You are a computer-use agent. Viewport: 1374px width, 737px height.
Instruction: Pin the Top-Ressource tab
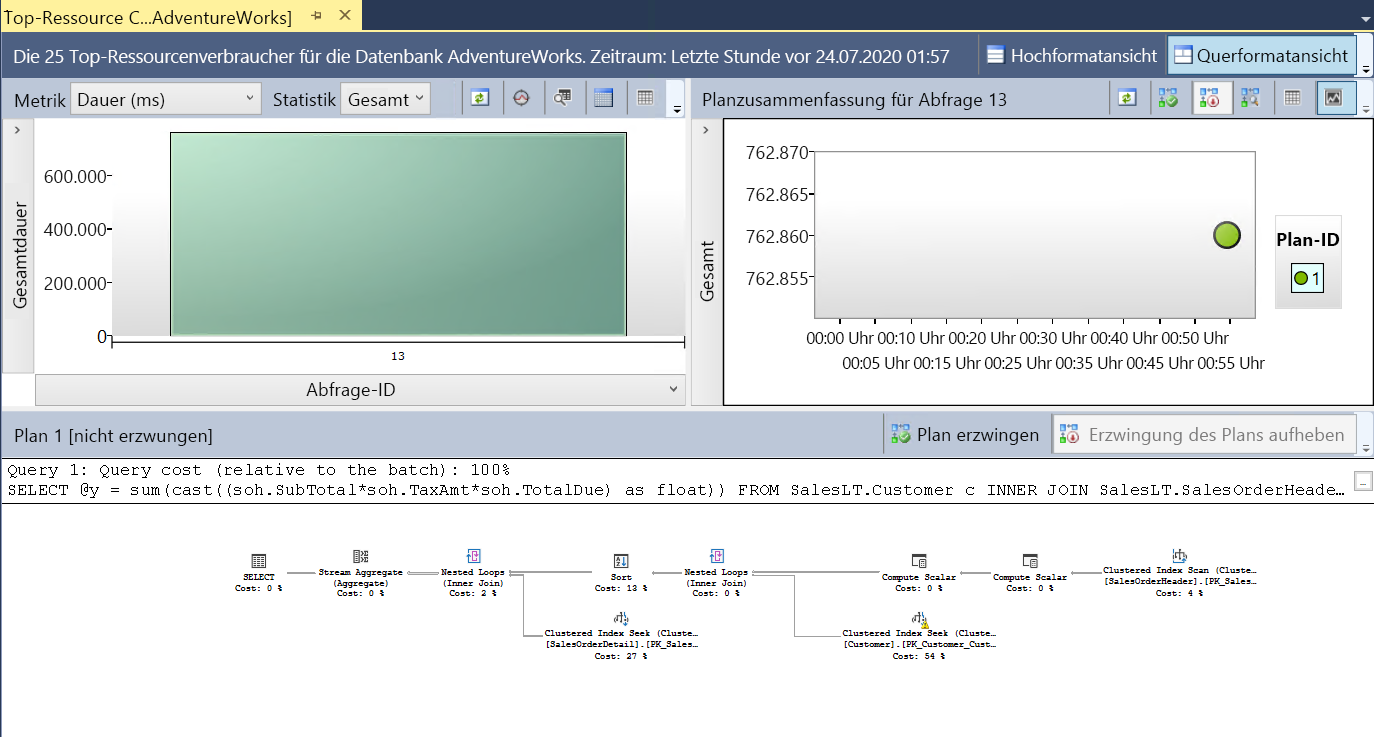pos(317,15)
